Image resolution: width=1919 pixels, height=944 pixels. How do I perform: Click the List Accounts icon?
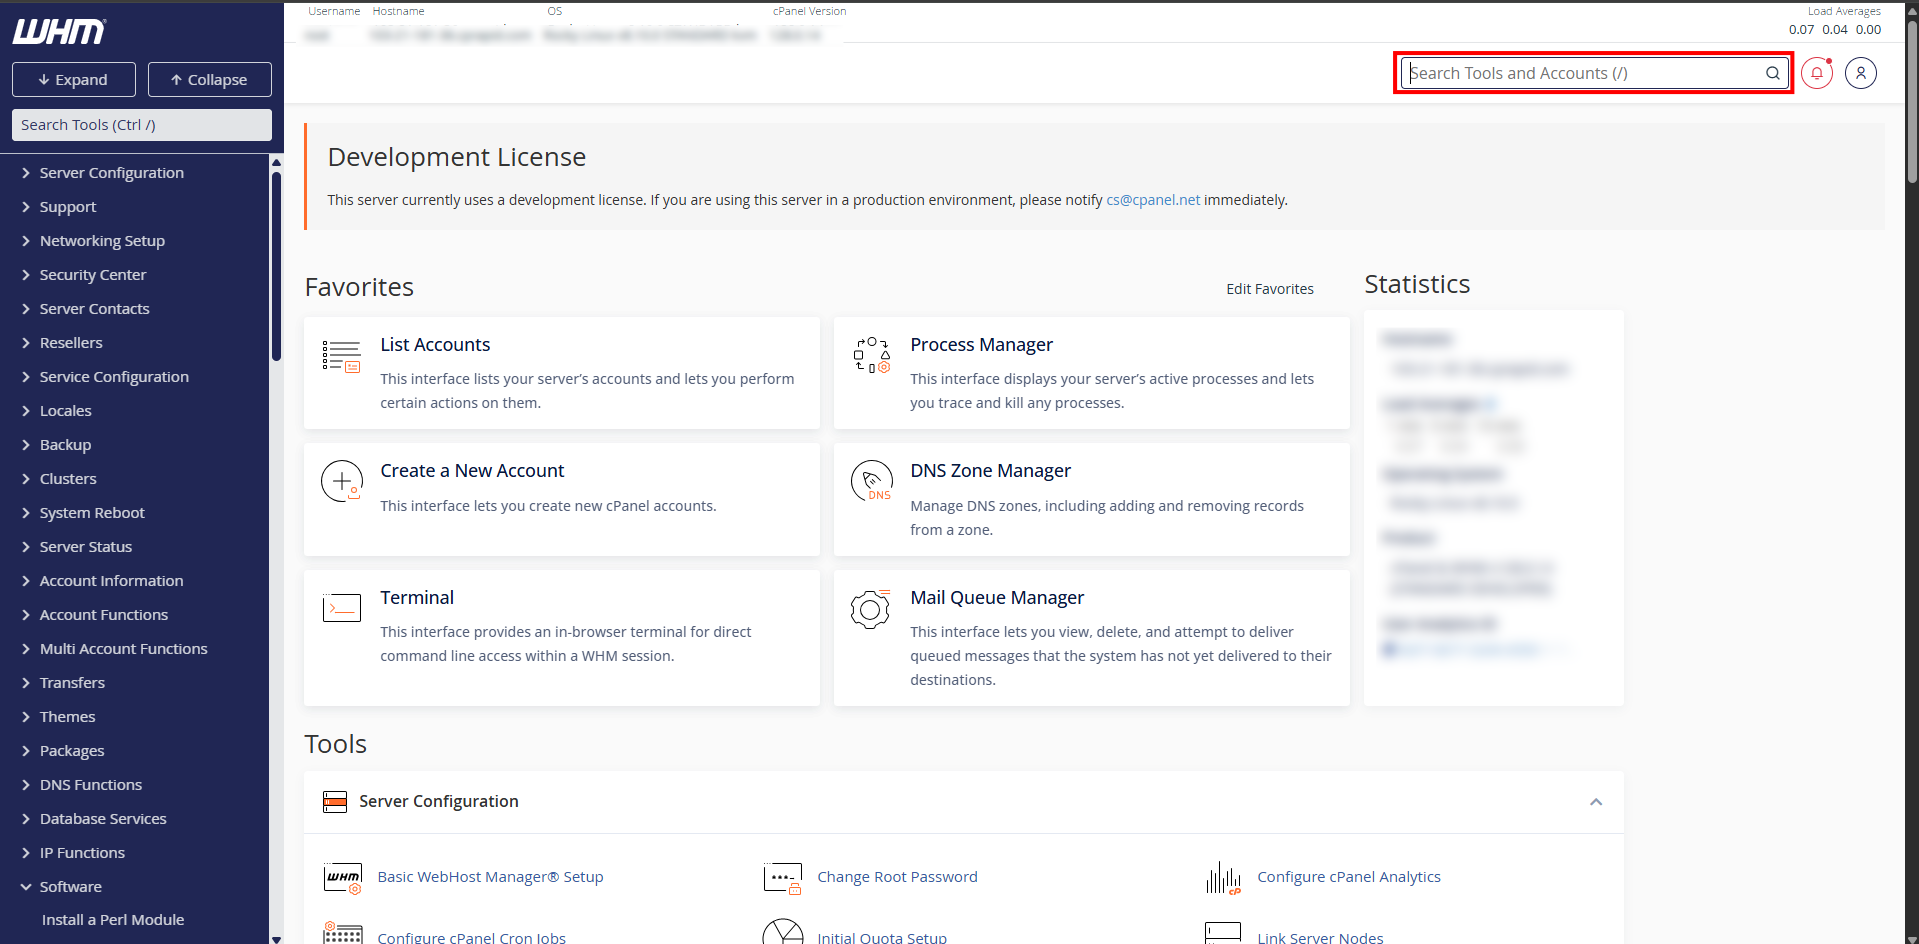342,357
